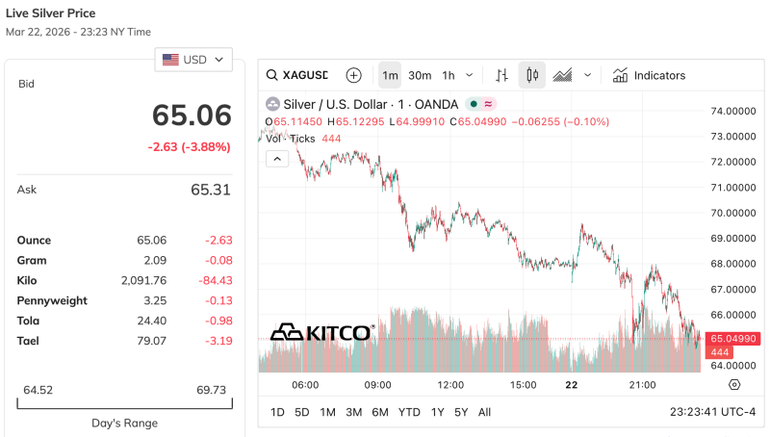Screen dimensions: 770x437
Task: Toggle the 1h interval button
Action: (x=448, y=75)
